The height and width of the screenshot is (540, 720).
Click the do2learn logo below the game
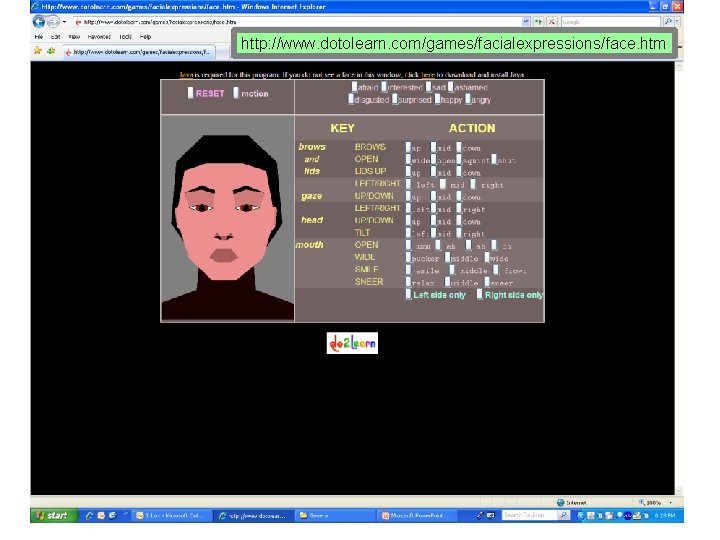[x=352, y=343]
